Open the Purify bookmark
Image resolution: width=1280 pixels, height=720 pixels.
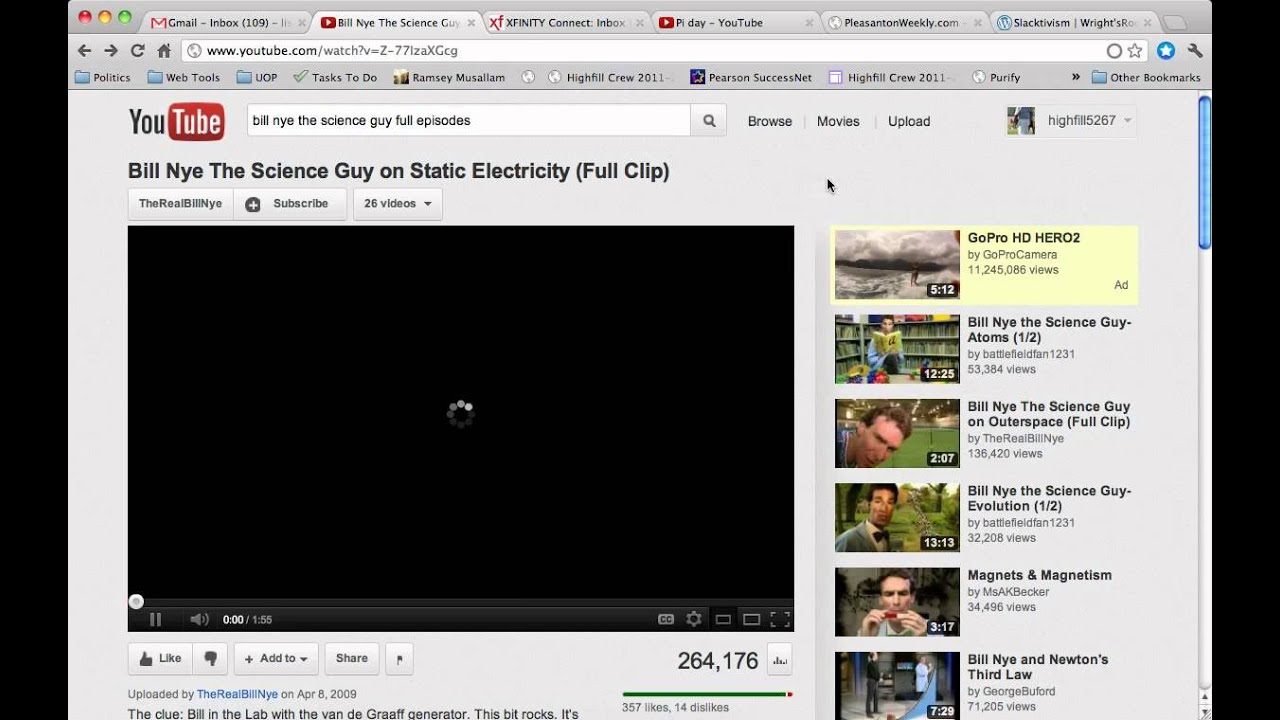point(996,77)
